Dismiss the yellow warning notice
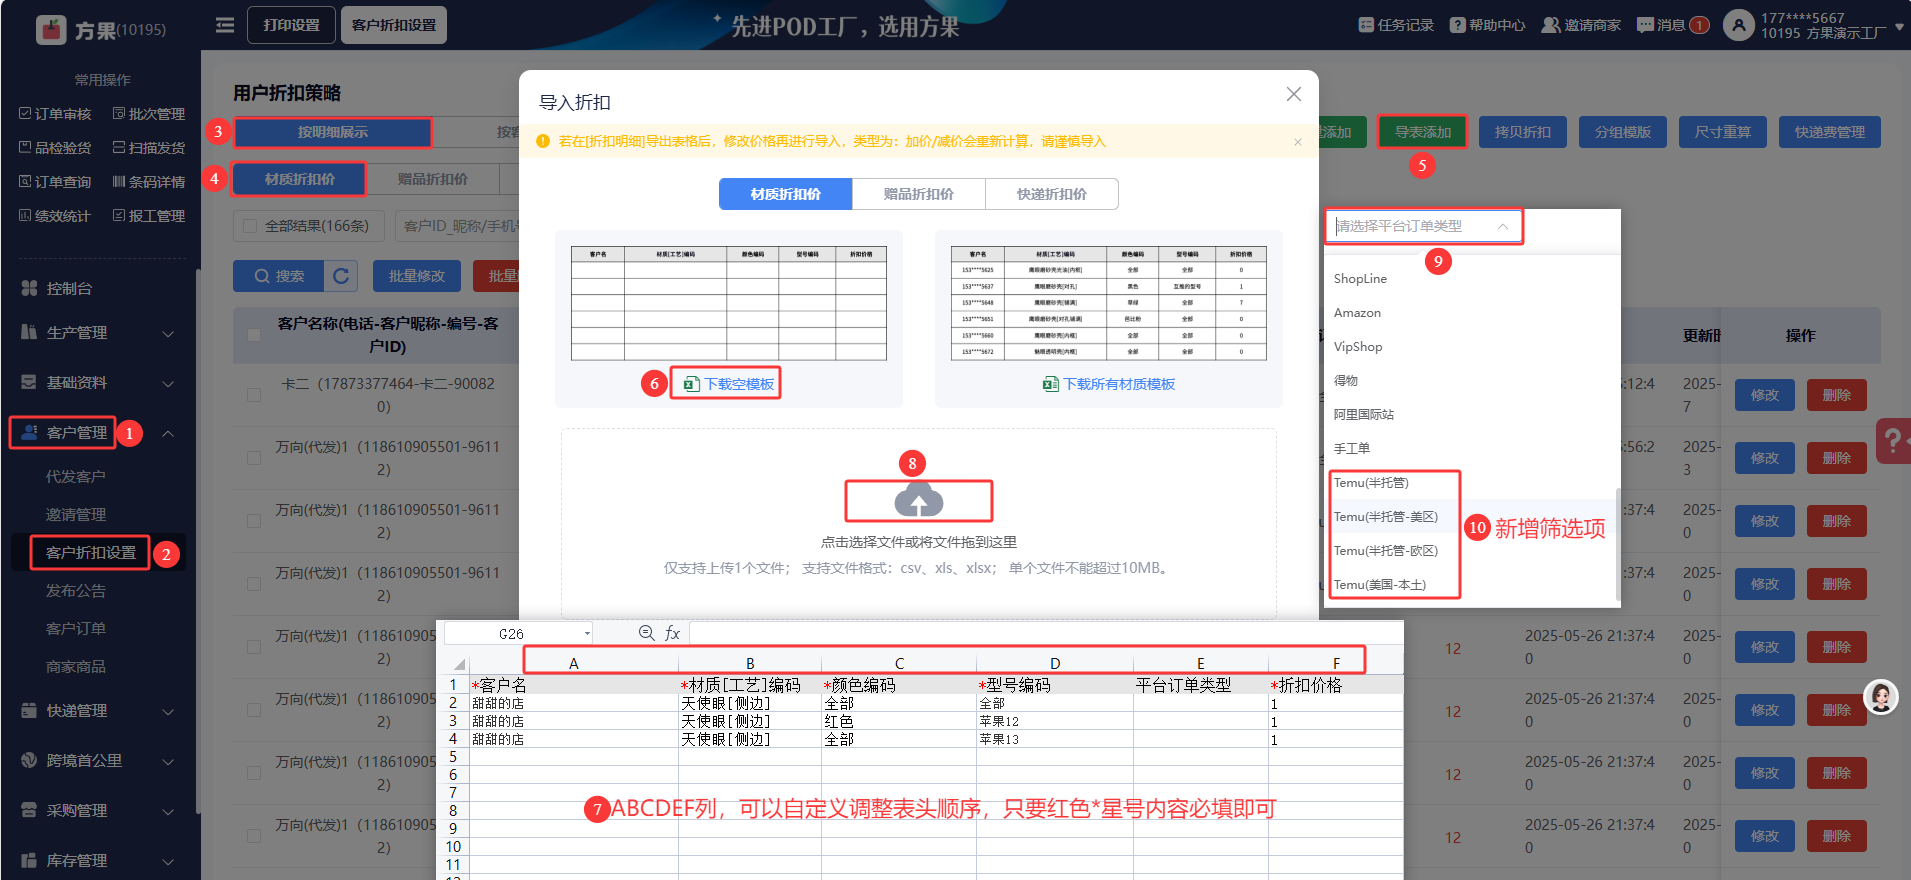This screenshot has height=880, width=1911. pyautogui.click(x=1297, y=142)
